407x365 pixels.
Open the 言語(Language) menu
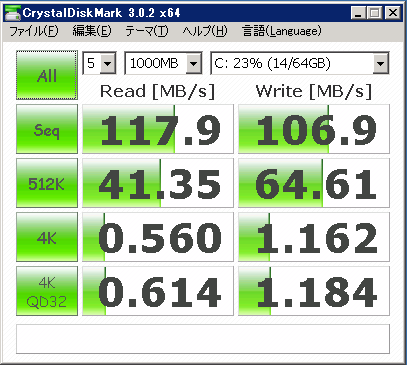[282, 31]
